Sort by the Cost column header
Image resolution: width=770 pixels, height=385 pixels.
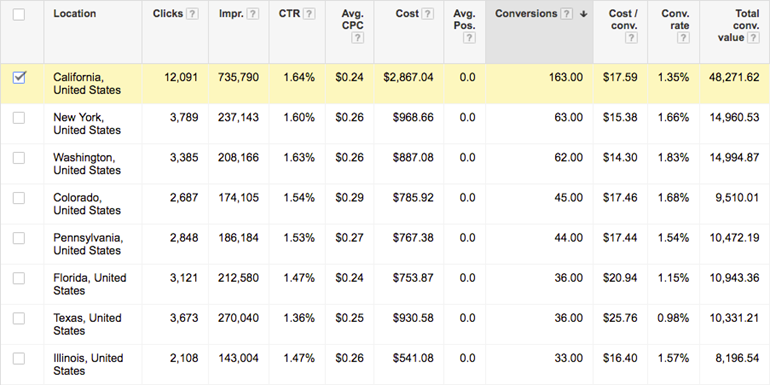(407, 14)
